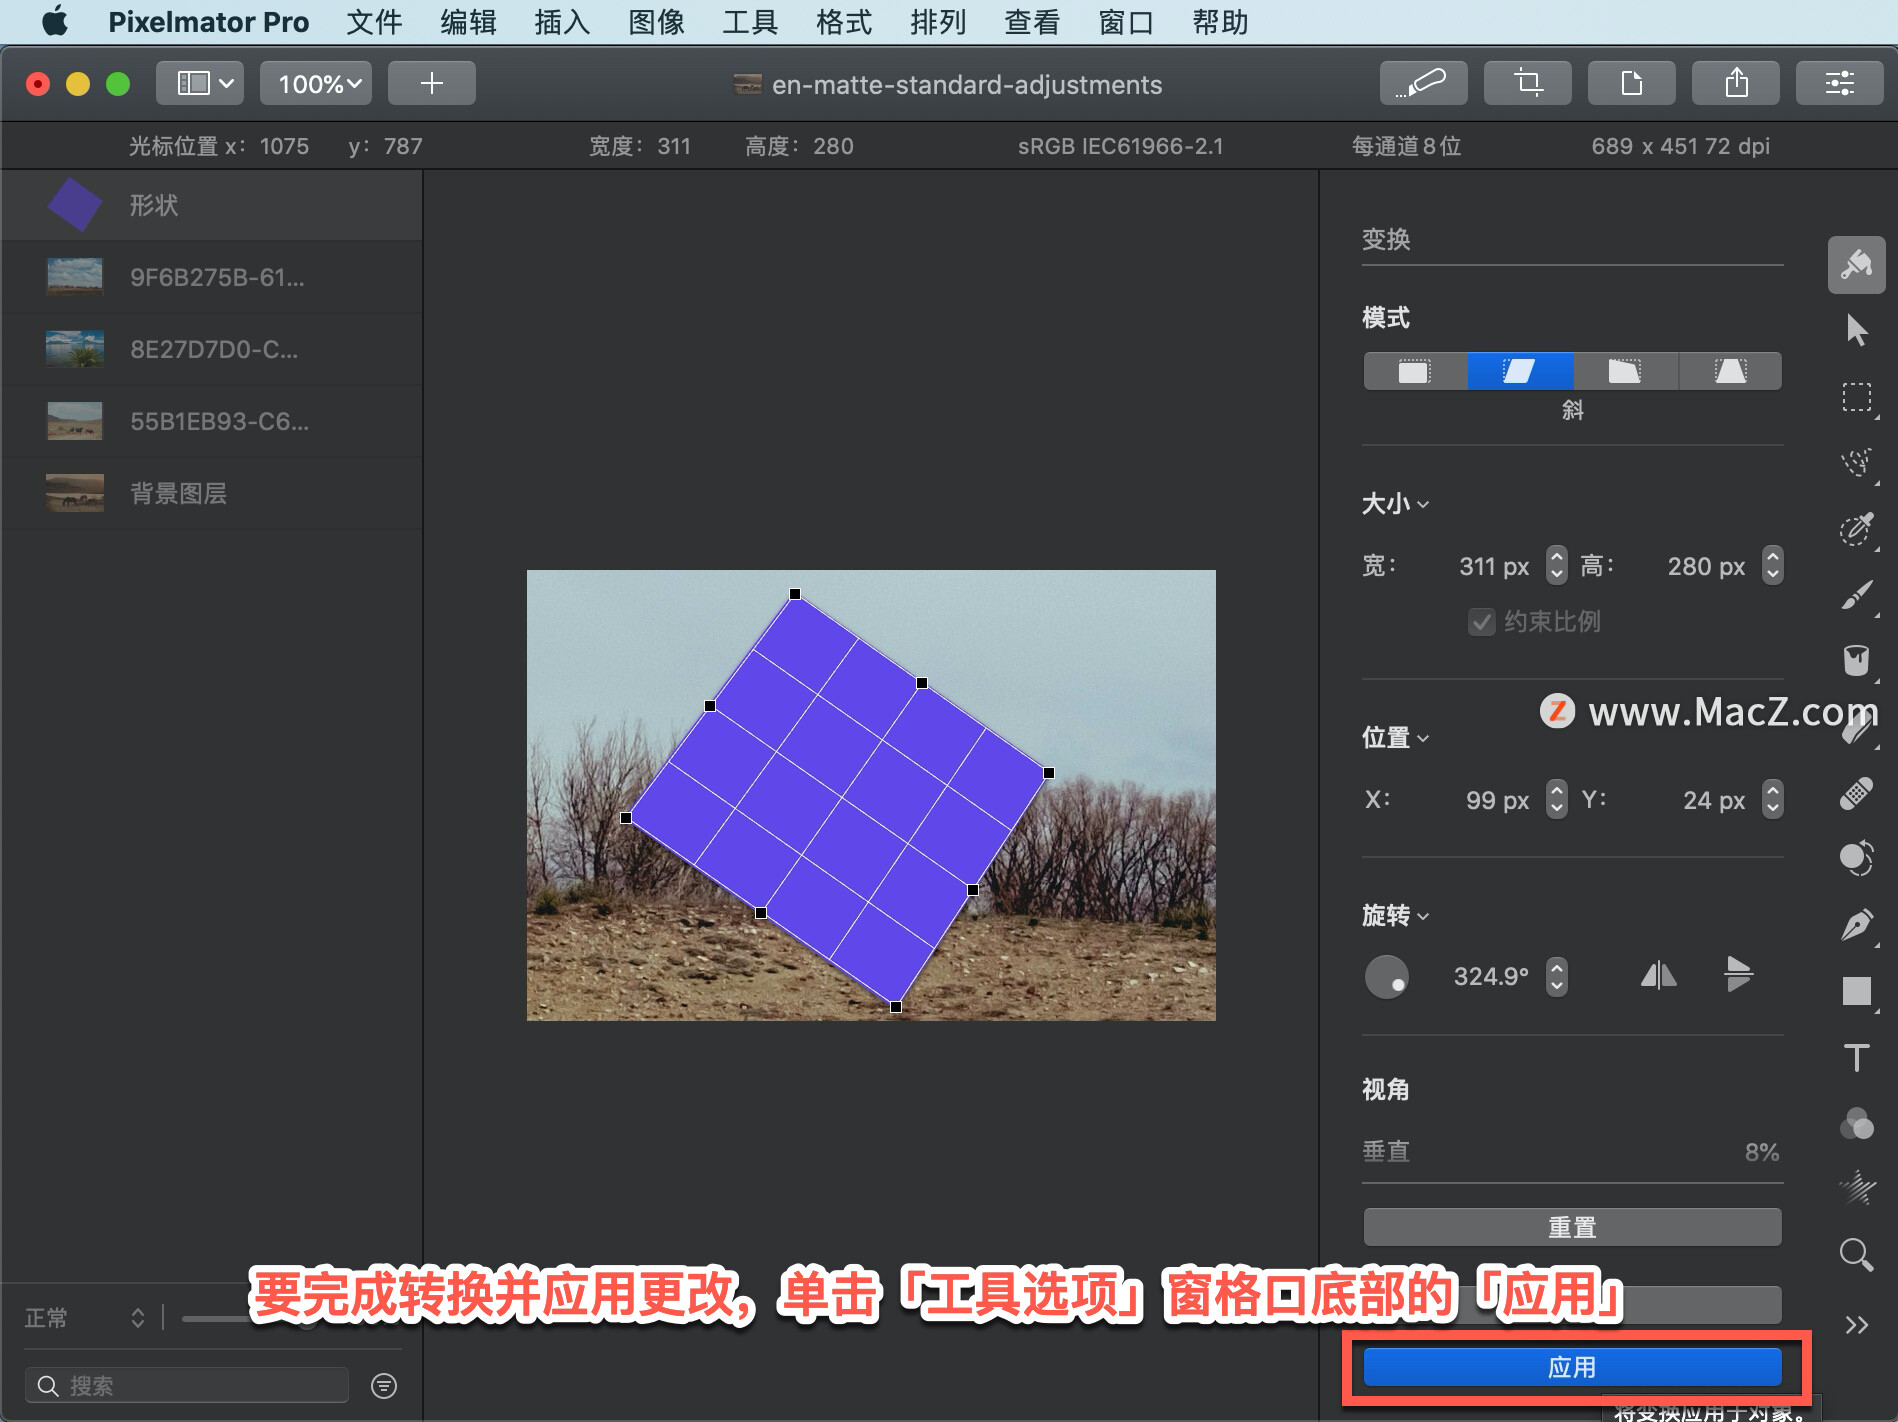
Task: Open the 100% zoom level dropdown
Action: [x=318, y=83]
